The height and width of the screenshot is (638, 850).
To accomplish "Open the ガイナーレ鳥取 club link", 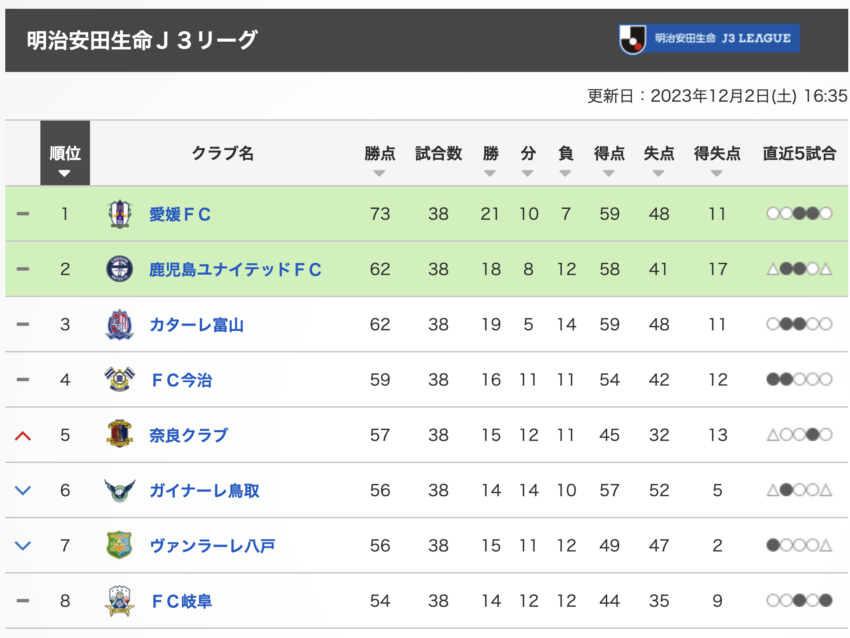I will [204, 491].
